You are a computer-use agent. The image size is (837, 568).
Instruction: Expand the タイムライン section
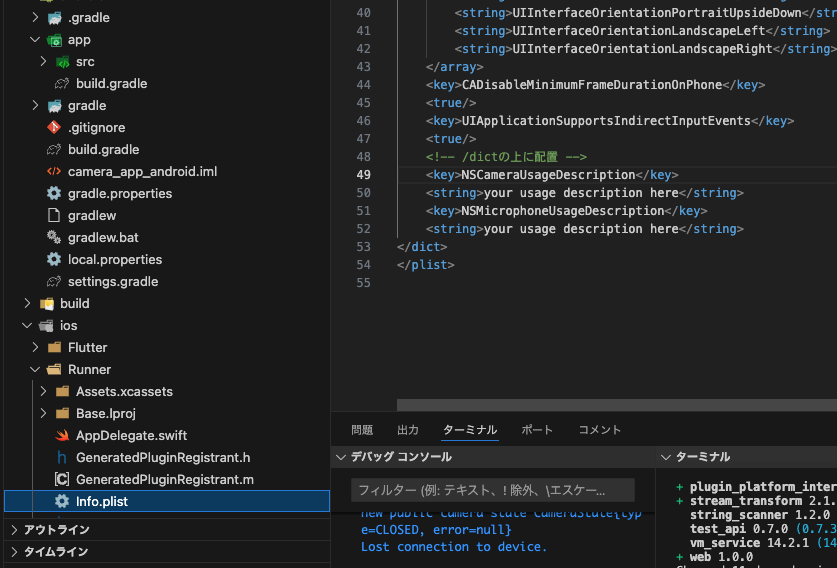pyautogui.click(x=14, y=551)
